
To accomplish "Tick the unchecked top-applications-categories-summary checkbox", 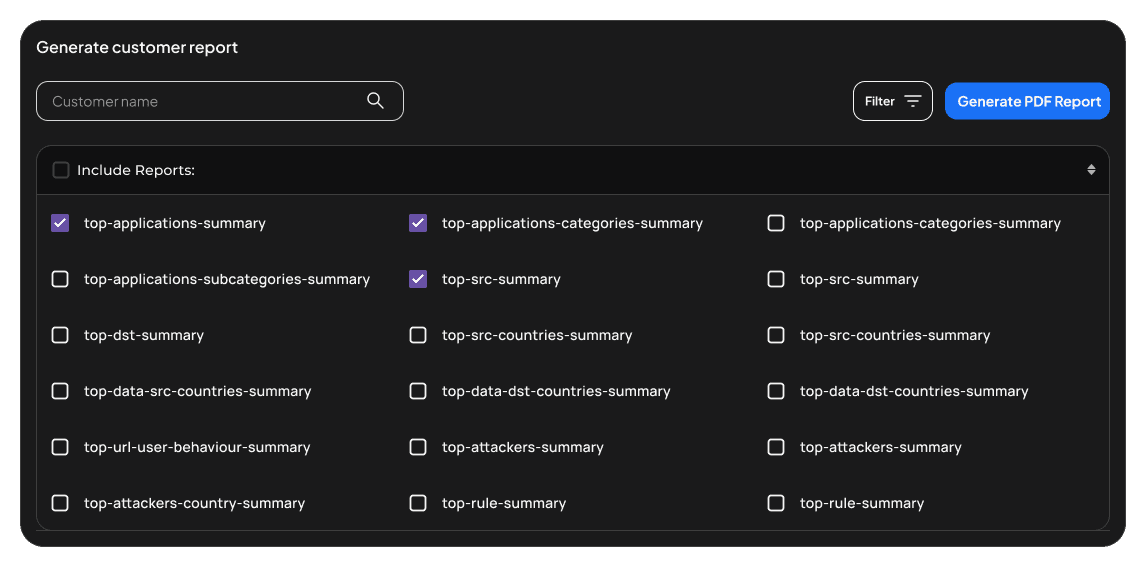I will click(775, 223).
